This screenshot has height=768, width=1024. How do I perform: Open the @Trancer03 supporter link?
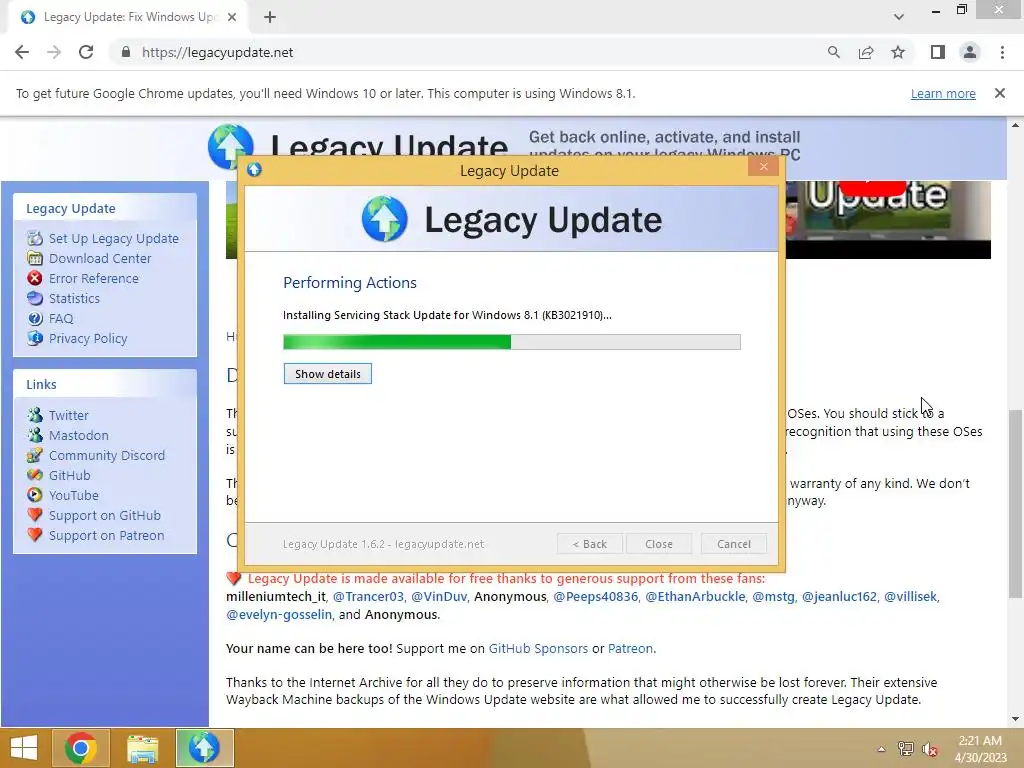point(368,596)
